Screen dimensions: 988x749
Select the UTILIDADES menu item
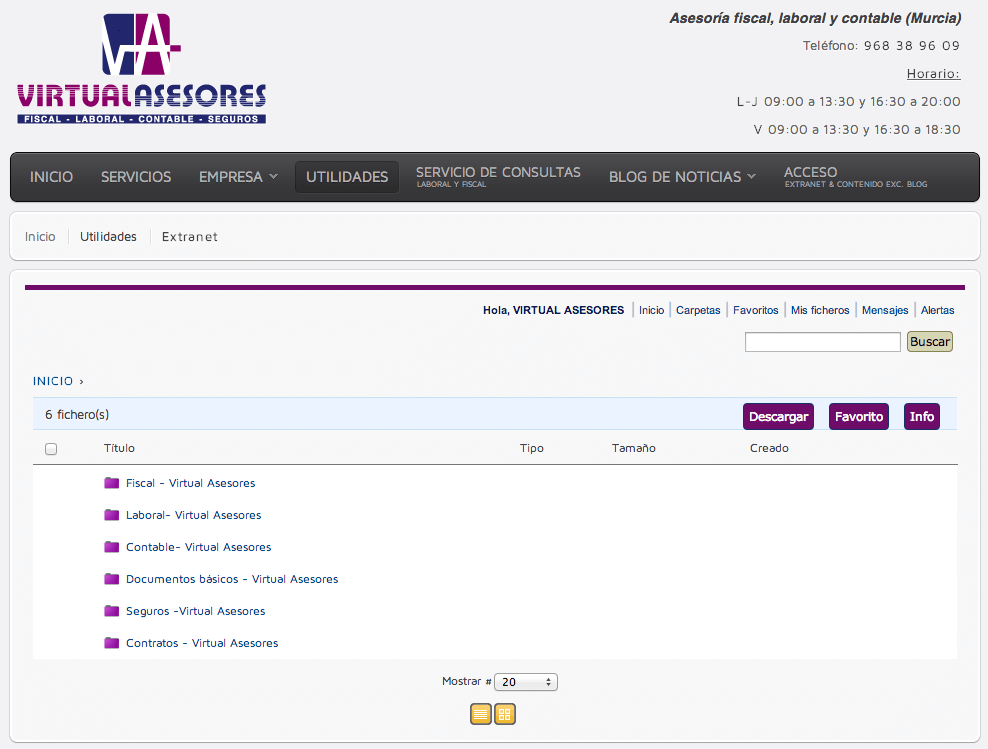tap(347, 177)
